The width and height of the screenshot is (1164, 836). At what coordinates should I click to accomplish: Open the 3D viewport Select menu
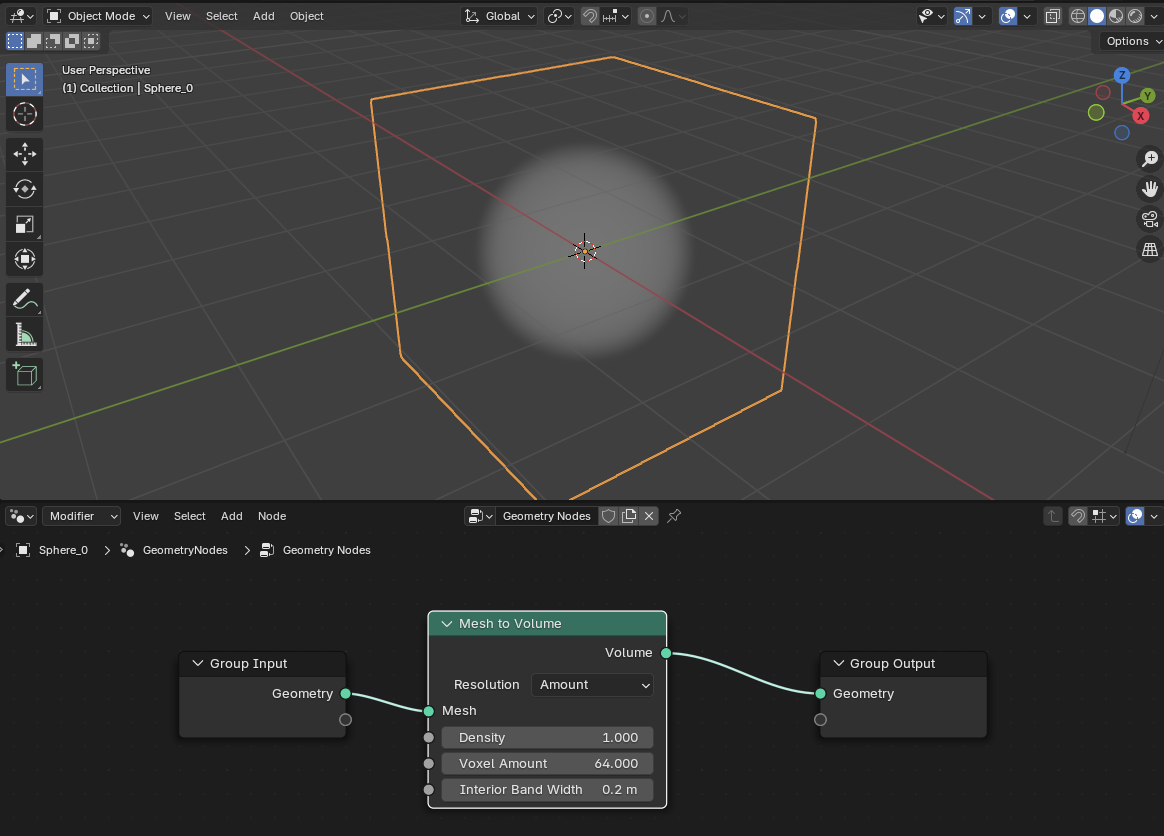tap(221, 16)
